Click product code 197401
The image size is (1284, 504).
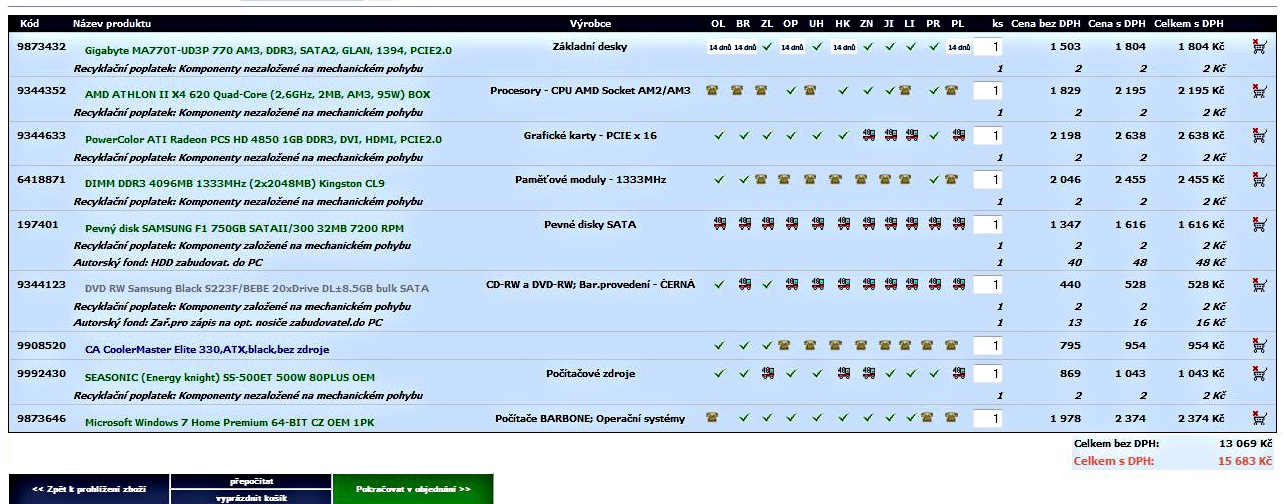(x=37, y=224)
